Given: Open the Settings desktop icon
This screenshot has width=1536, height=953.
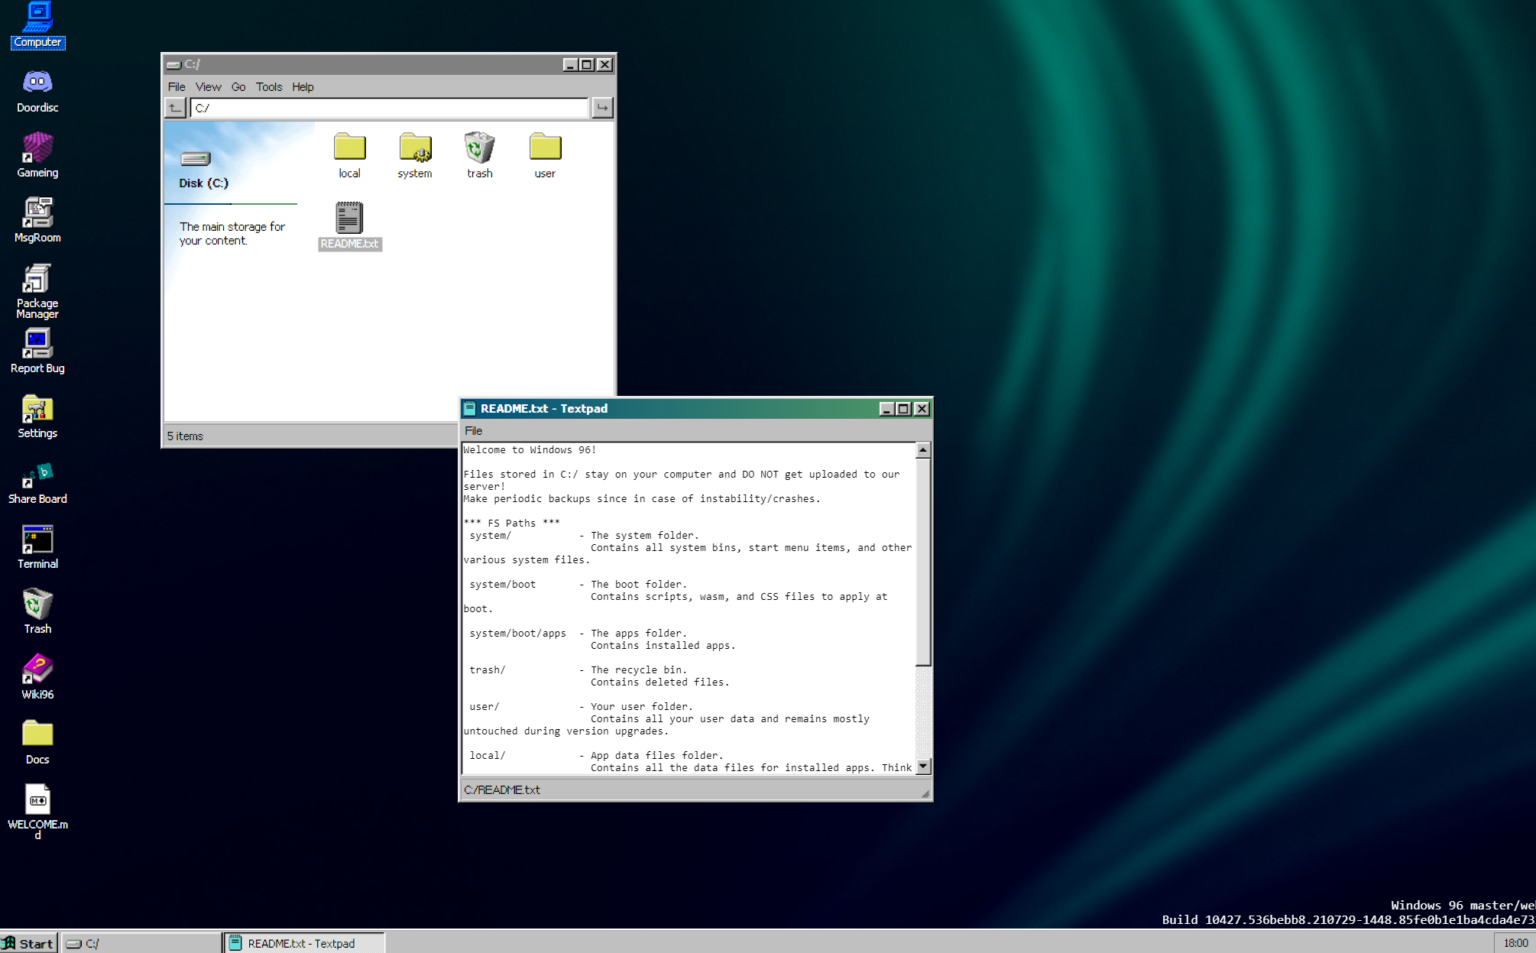Looking at the screenshot, I should (x=37, y=417).
